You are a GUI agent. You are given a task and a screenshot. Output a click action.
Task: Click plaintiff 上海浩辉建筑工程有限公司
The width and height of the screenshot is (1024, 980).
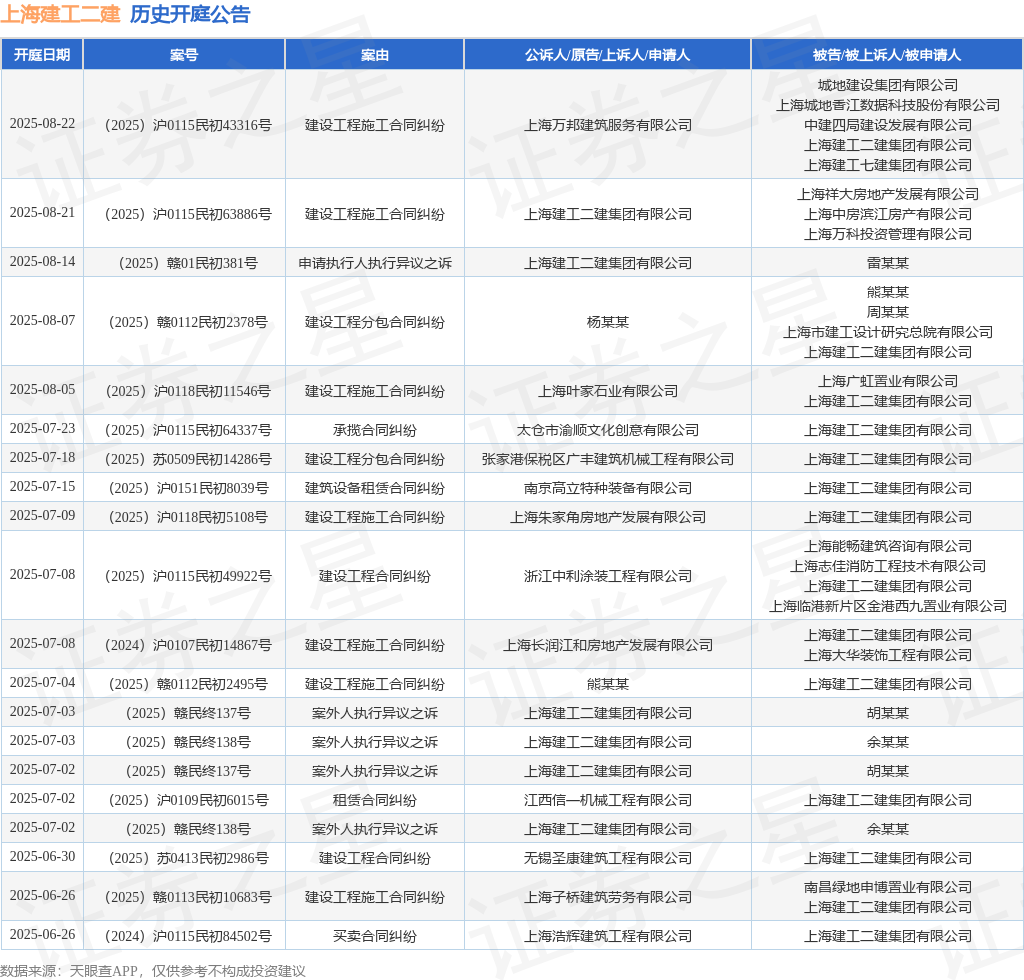pyautogui.click(x=607, y=936)
